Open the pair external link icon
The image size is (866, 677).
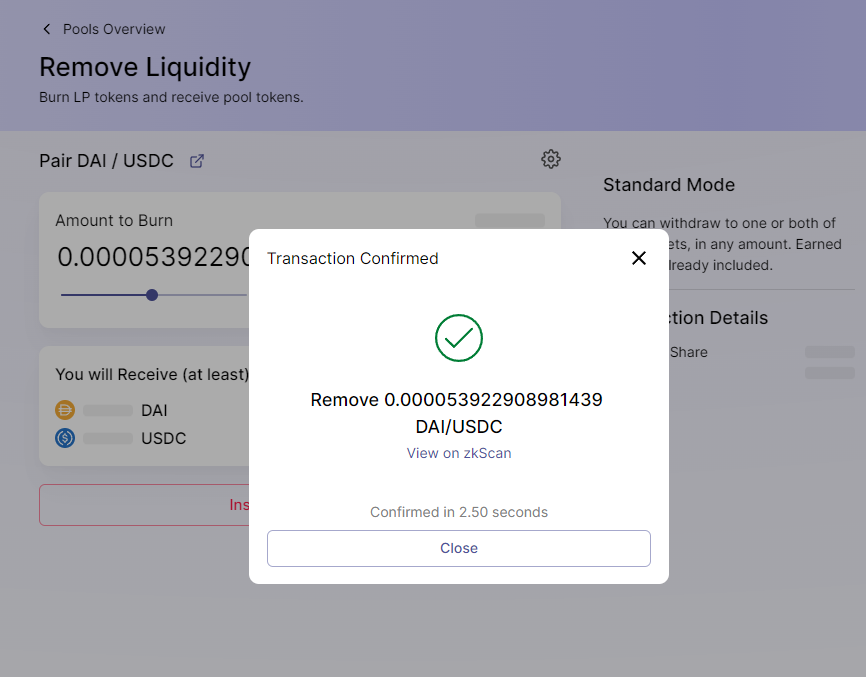pyautogui.click(x=197, y=161)
